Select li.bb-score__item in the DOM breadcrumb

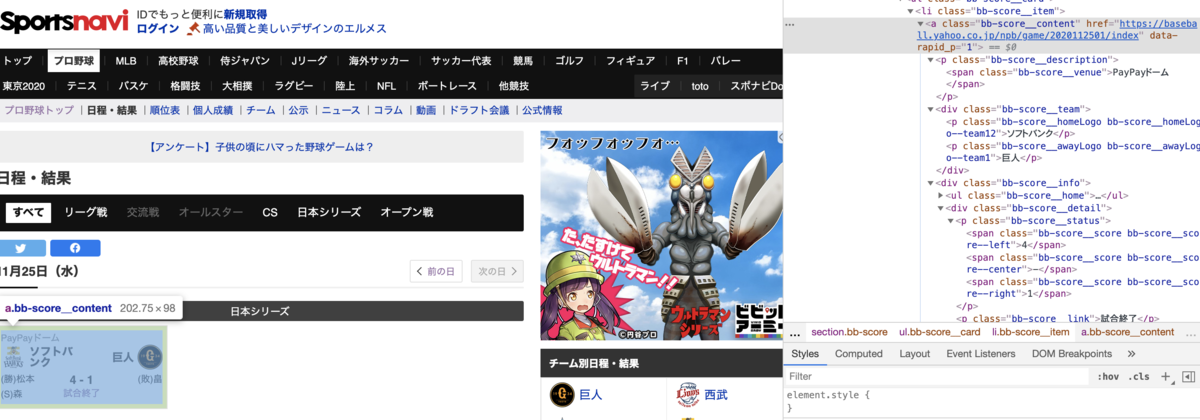tap(1030, 332)
